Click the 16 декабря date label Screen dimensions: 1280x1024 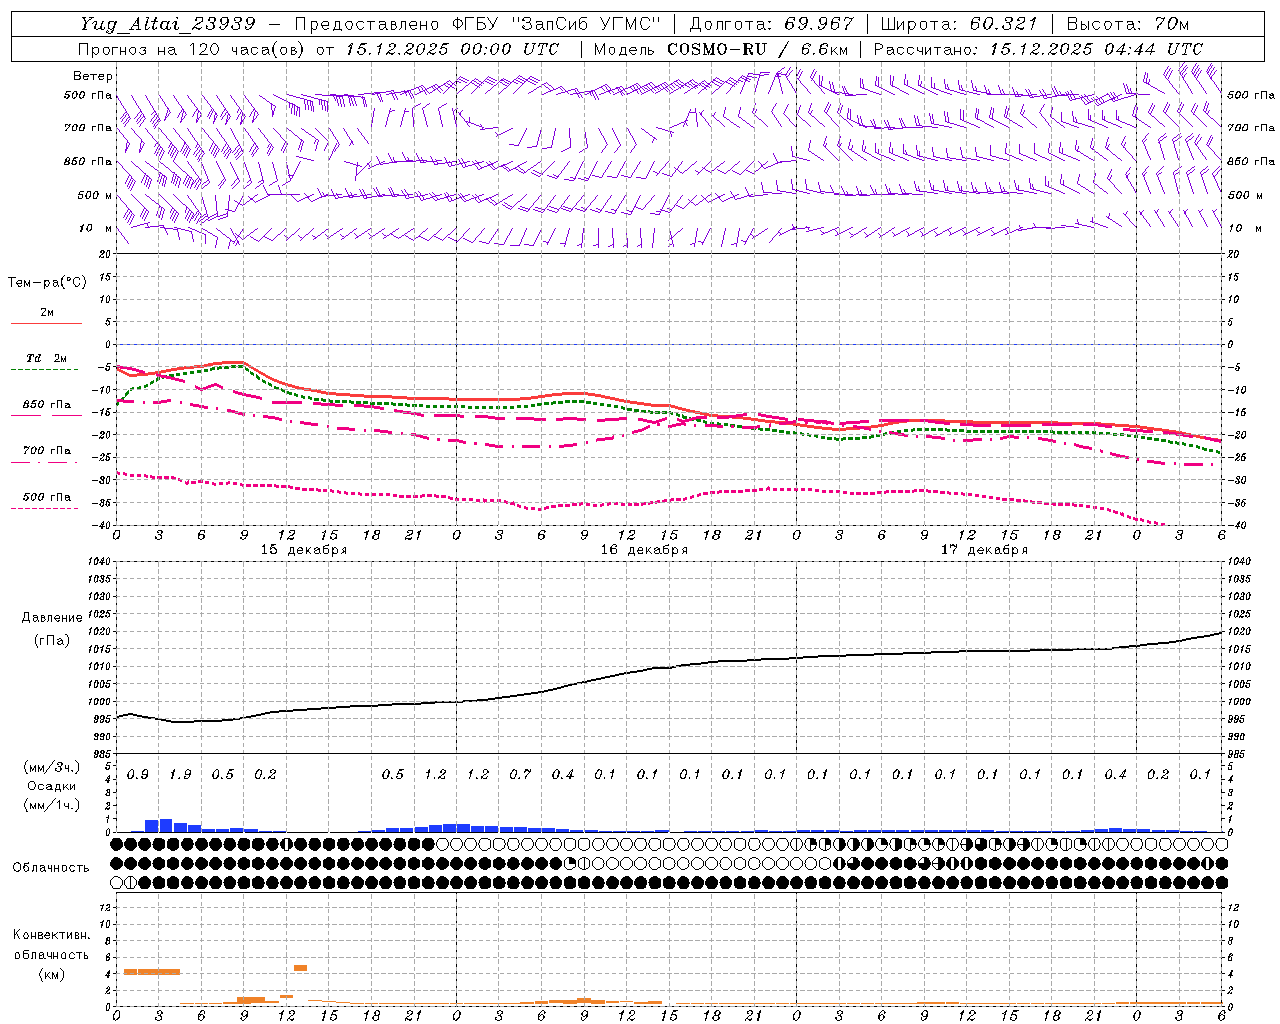(x=644, y=550)
